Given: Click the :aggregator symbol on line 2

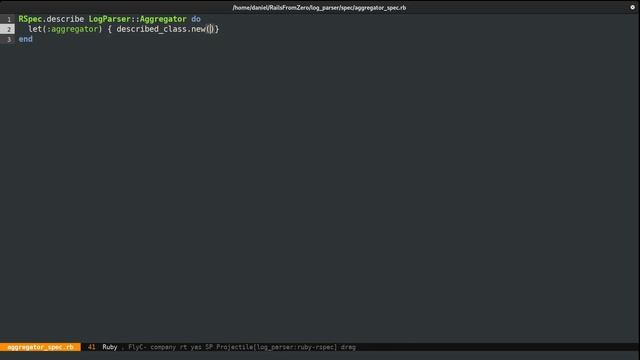Looking at the screenshot, I should click(72, 29).
